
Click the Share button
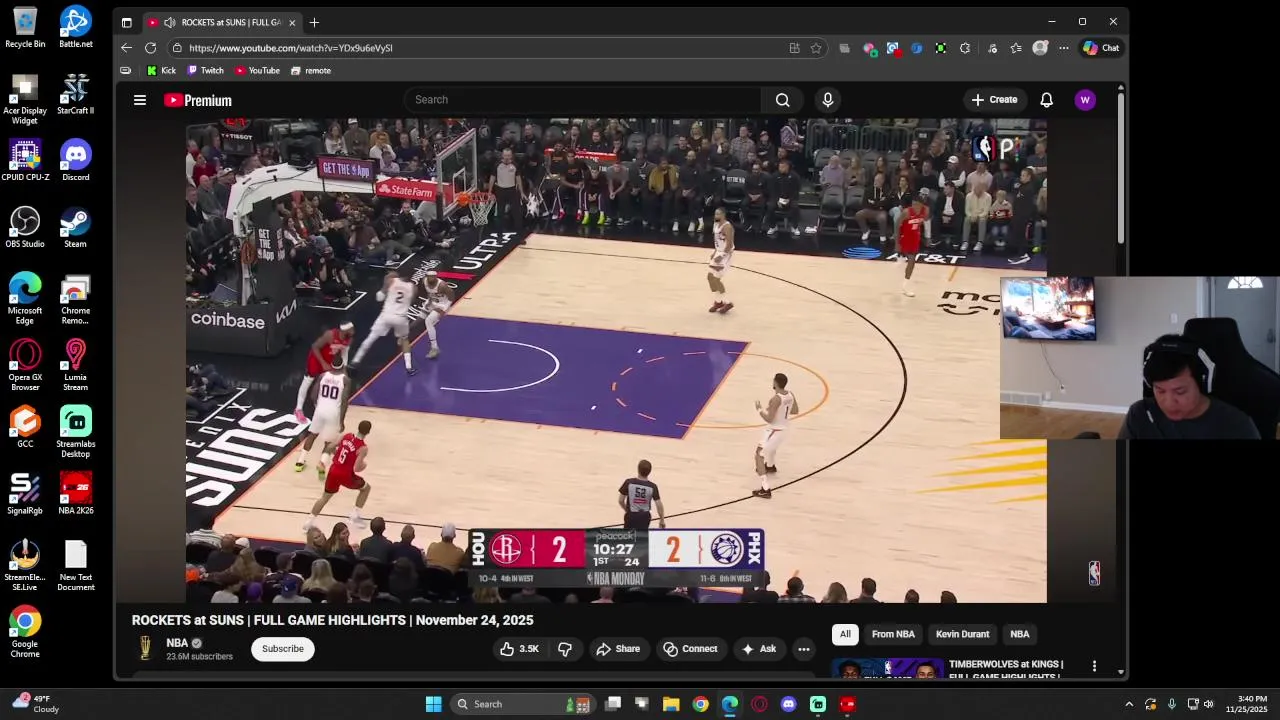click(618, 649)
